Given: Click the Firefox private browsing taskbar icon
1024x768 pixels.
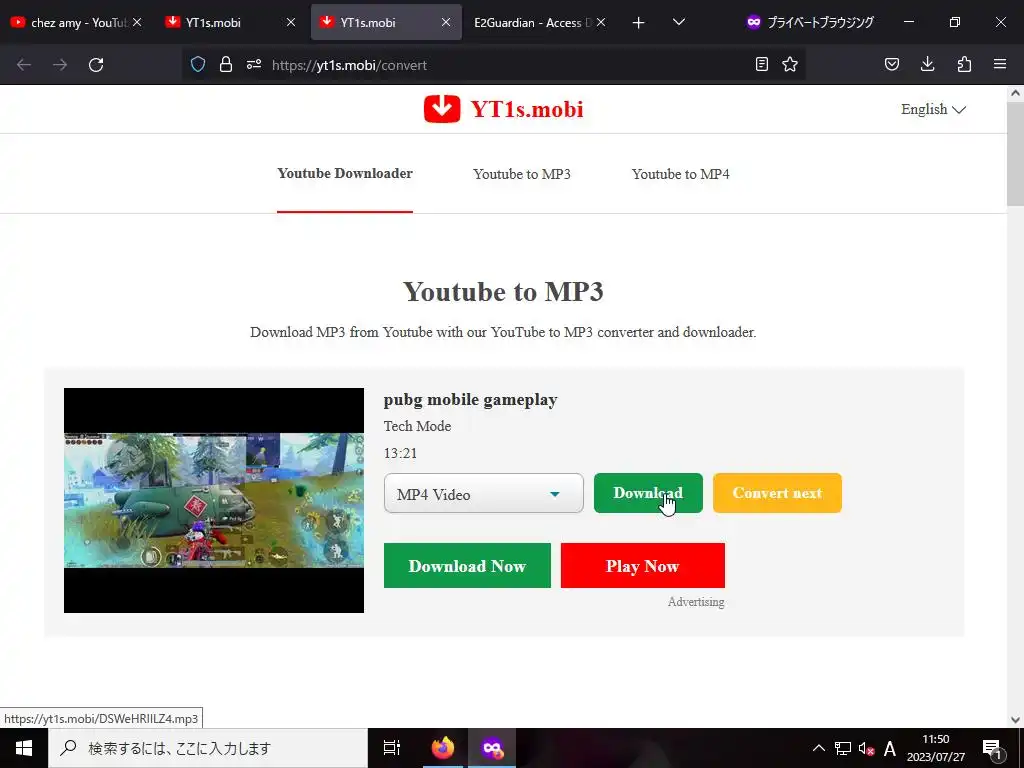Looking at the screenshot, I should [x=492, y=748].
